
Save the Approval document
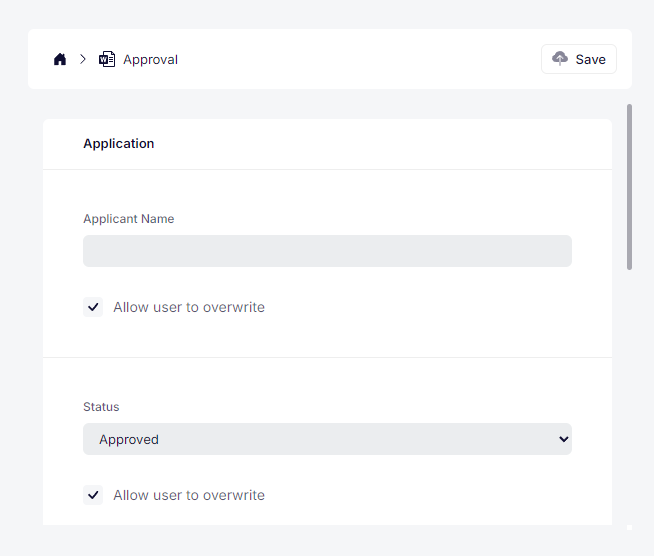pyautogui.click(x=579, y=59)
